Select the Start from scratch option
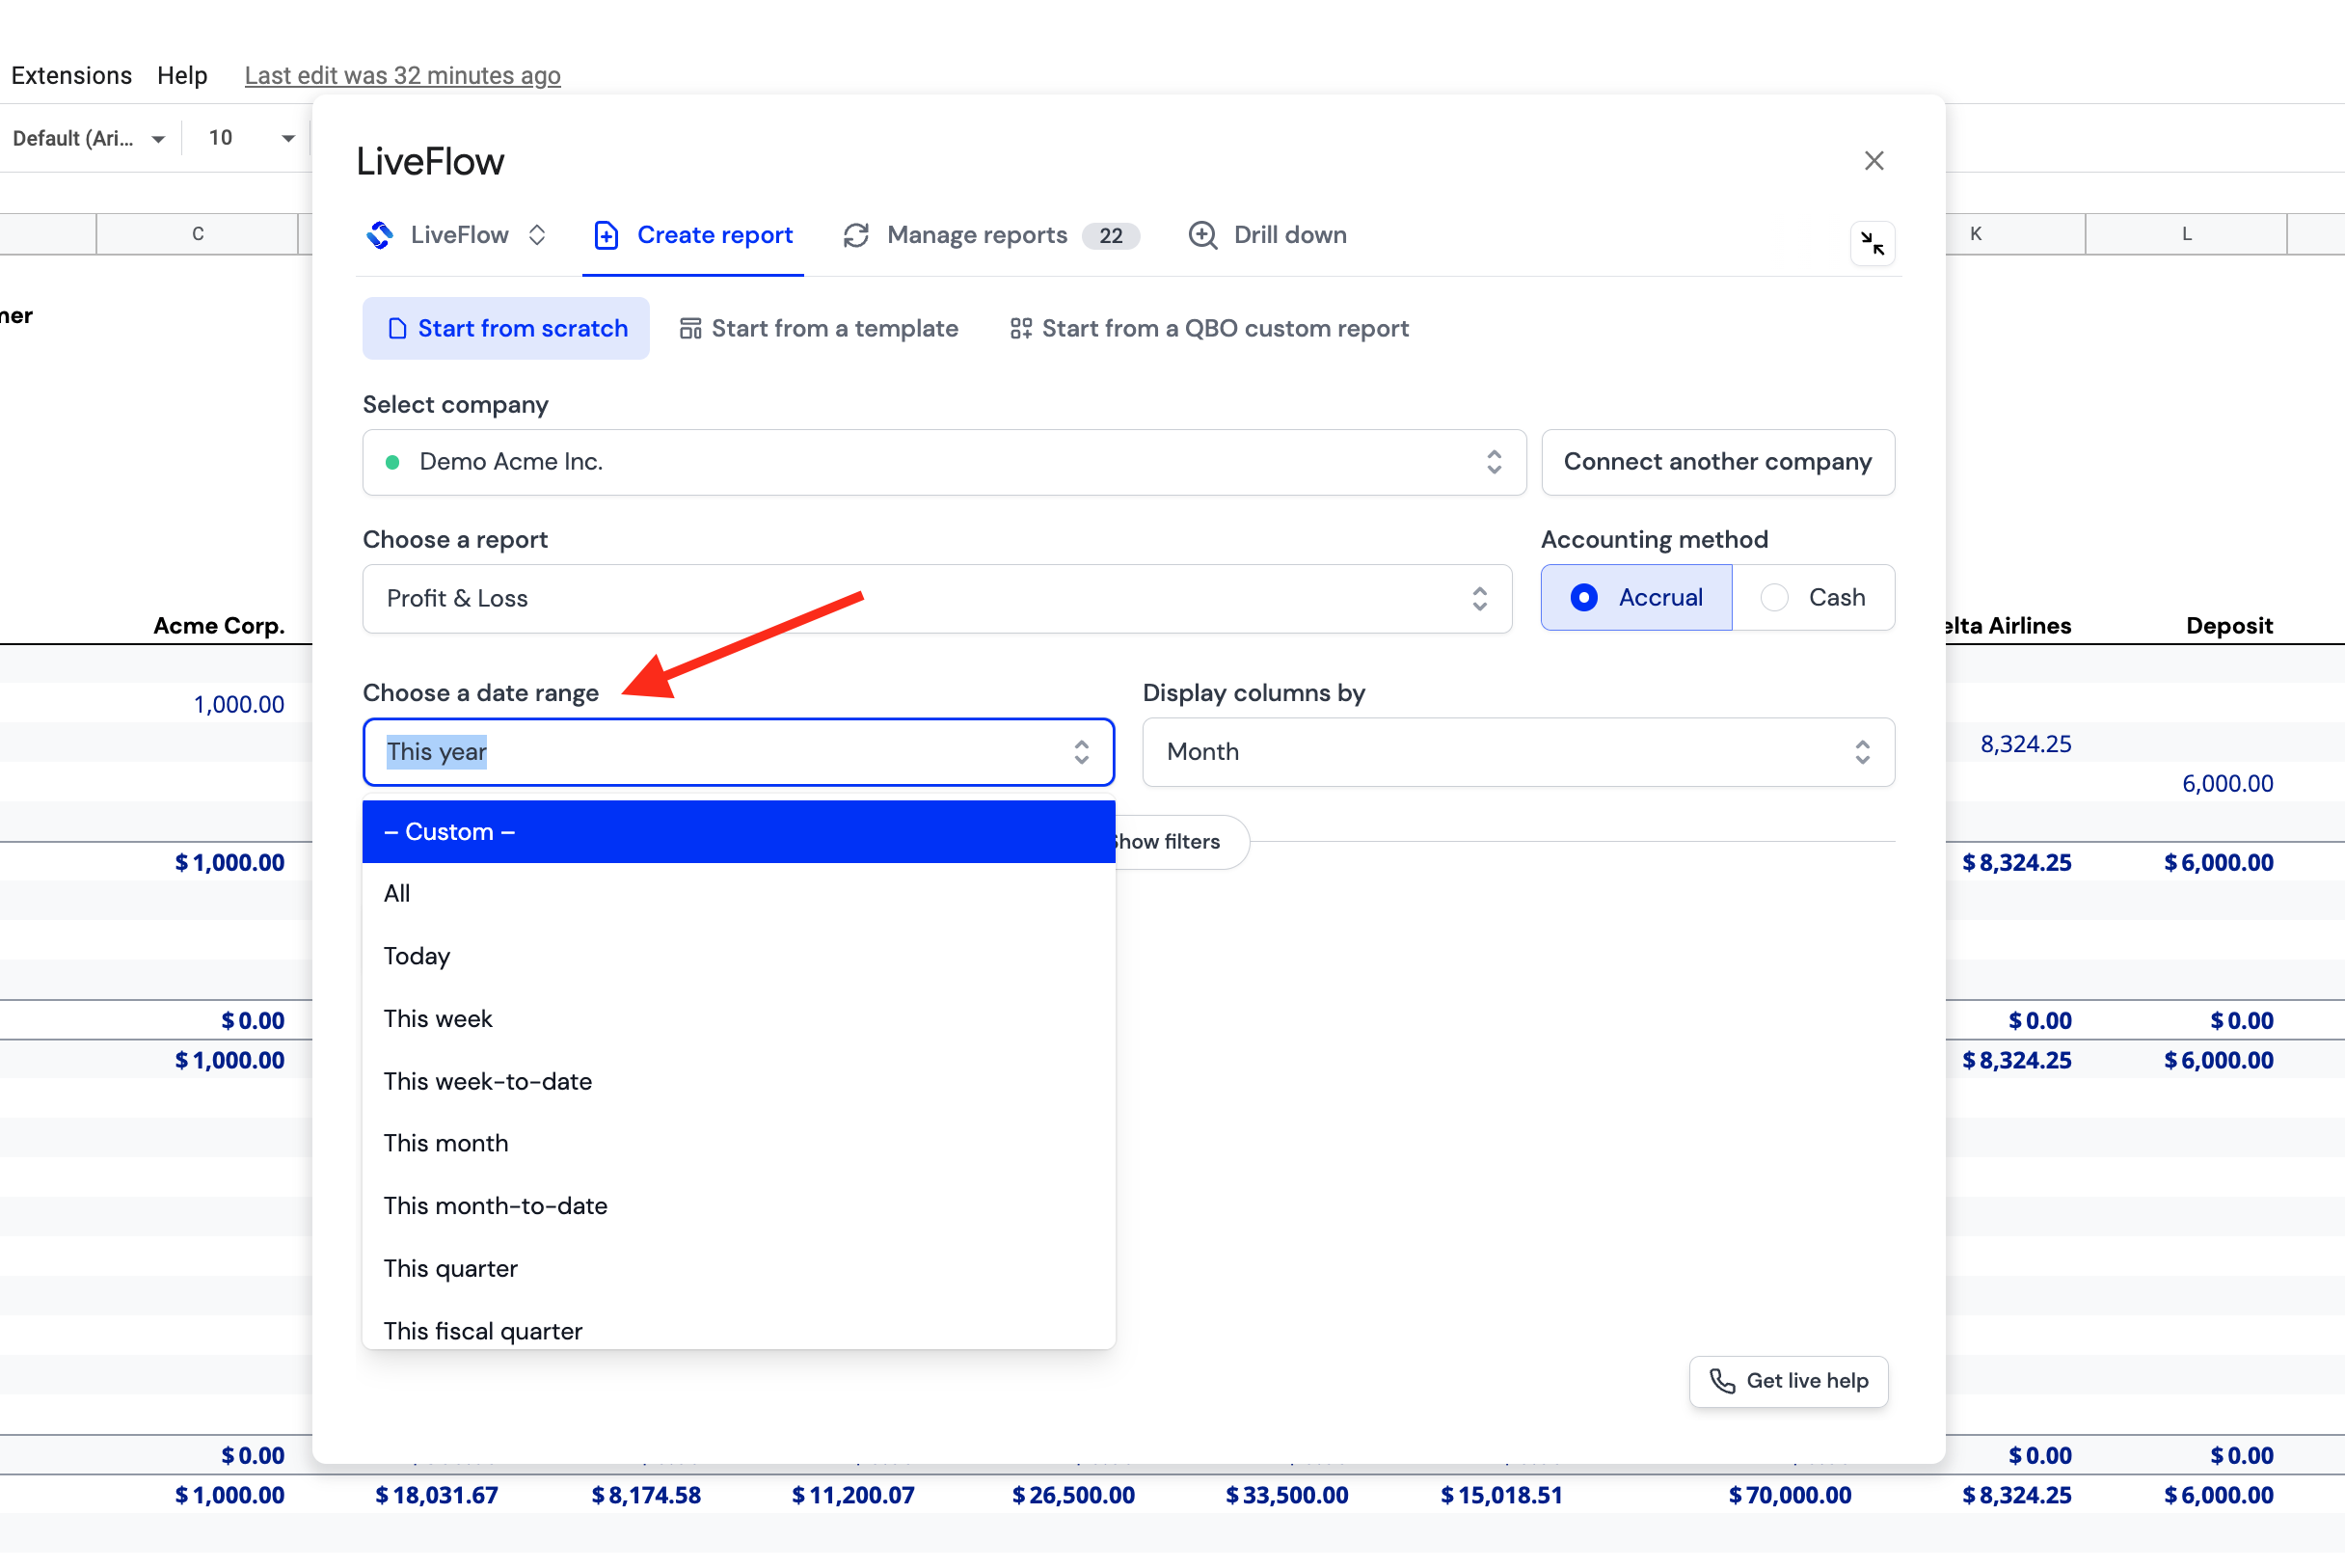Viewport: 2345px width, 1568px height. 506,329
